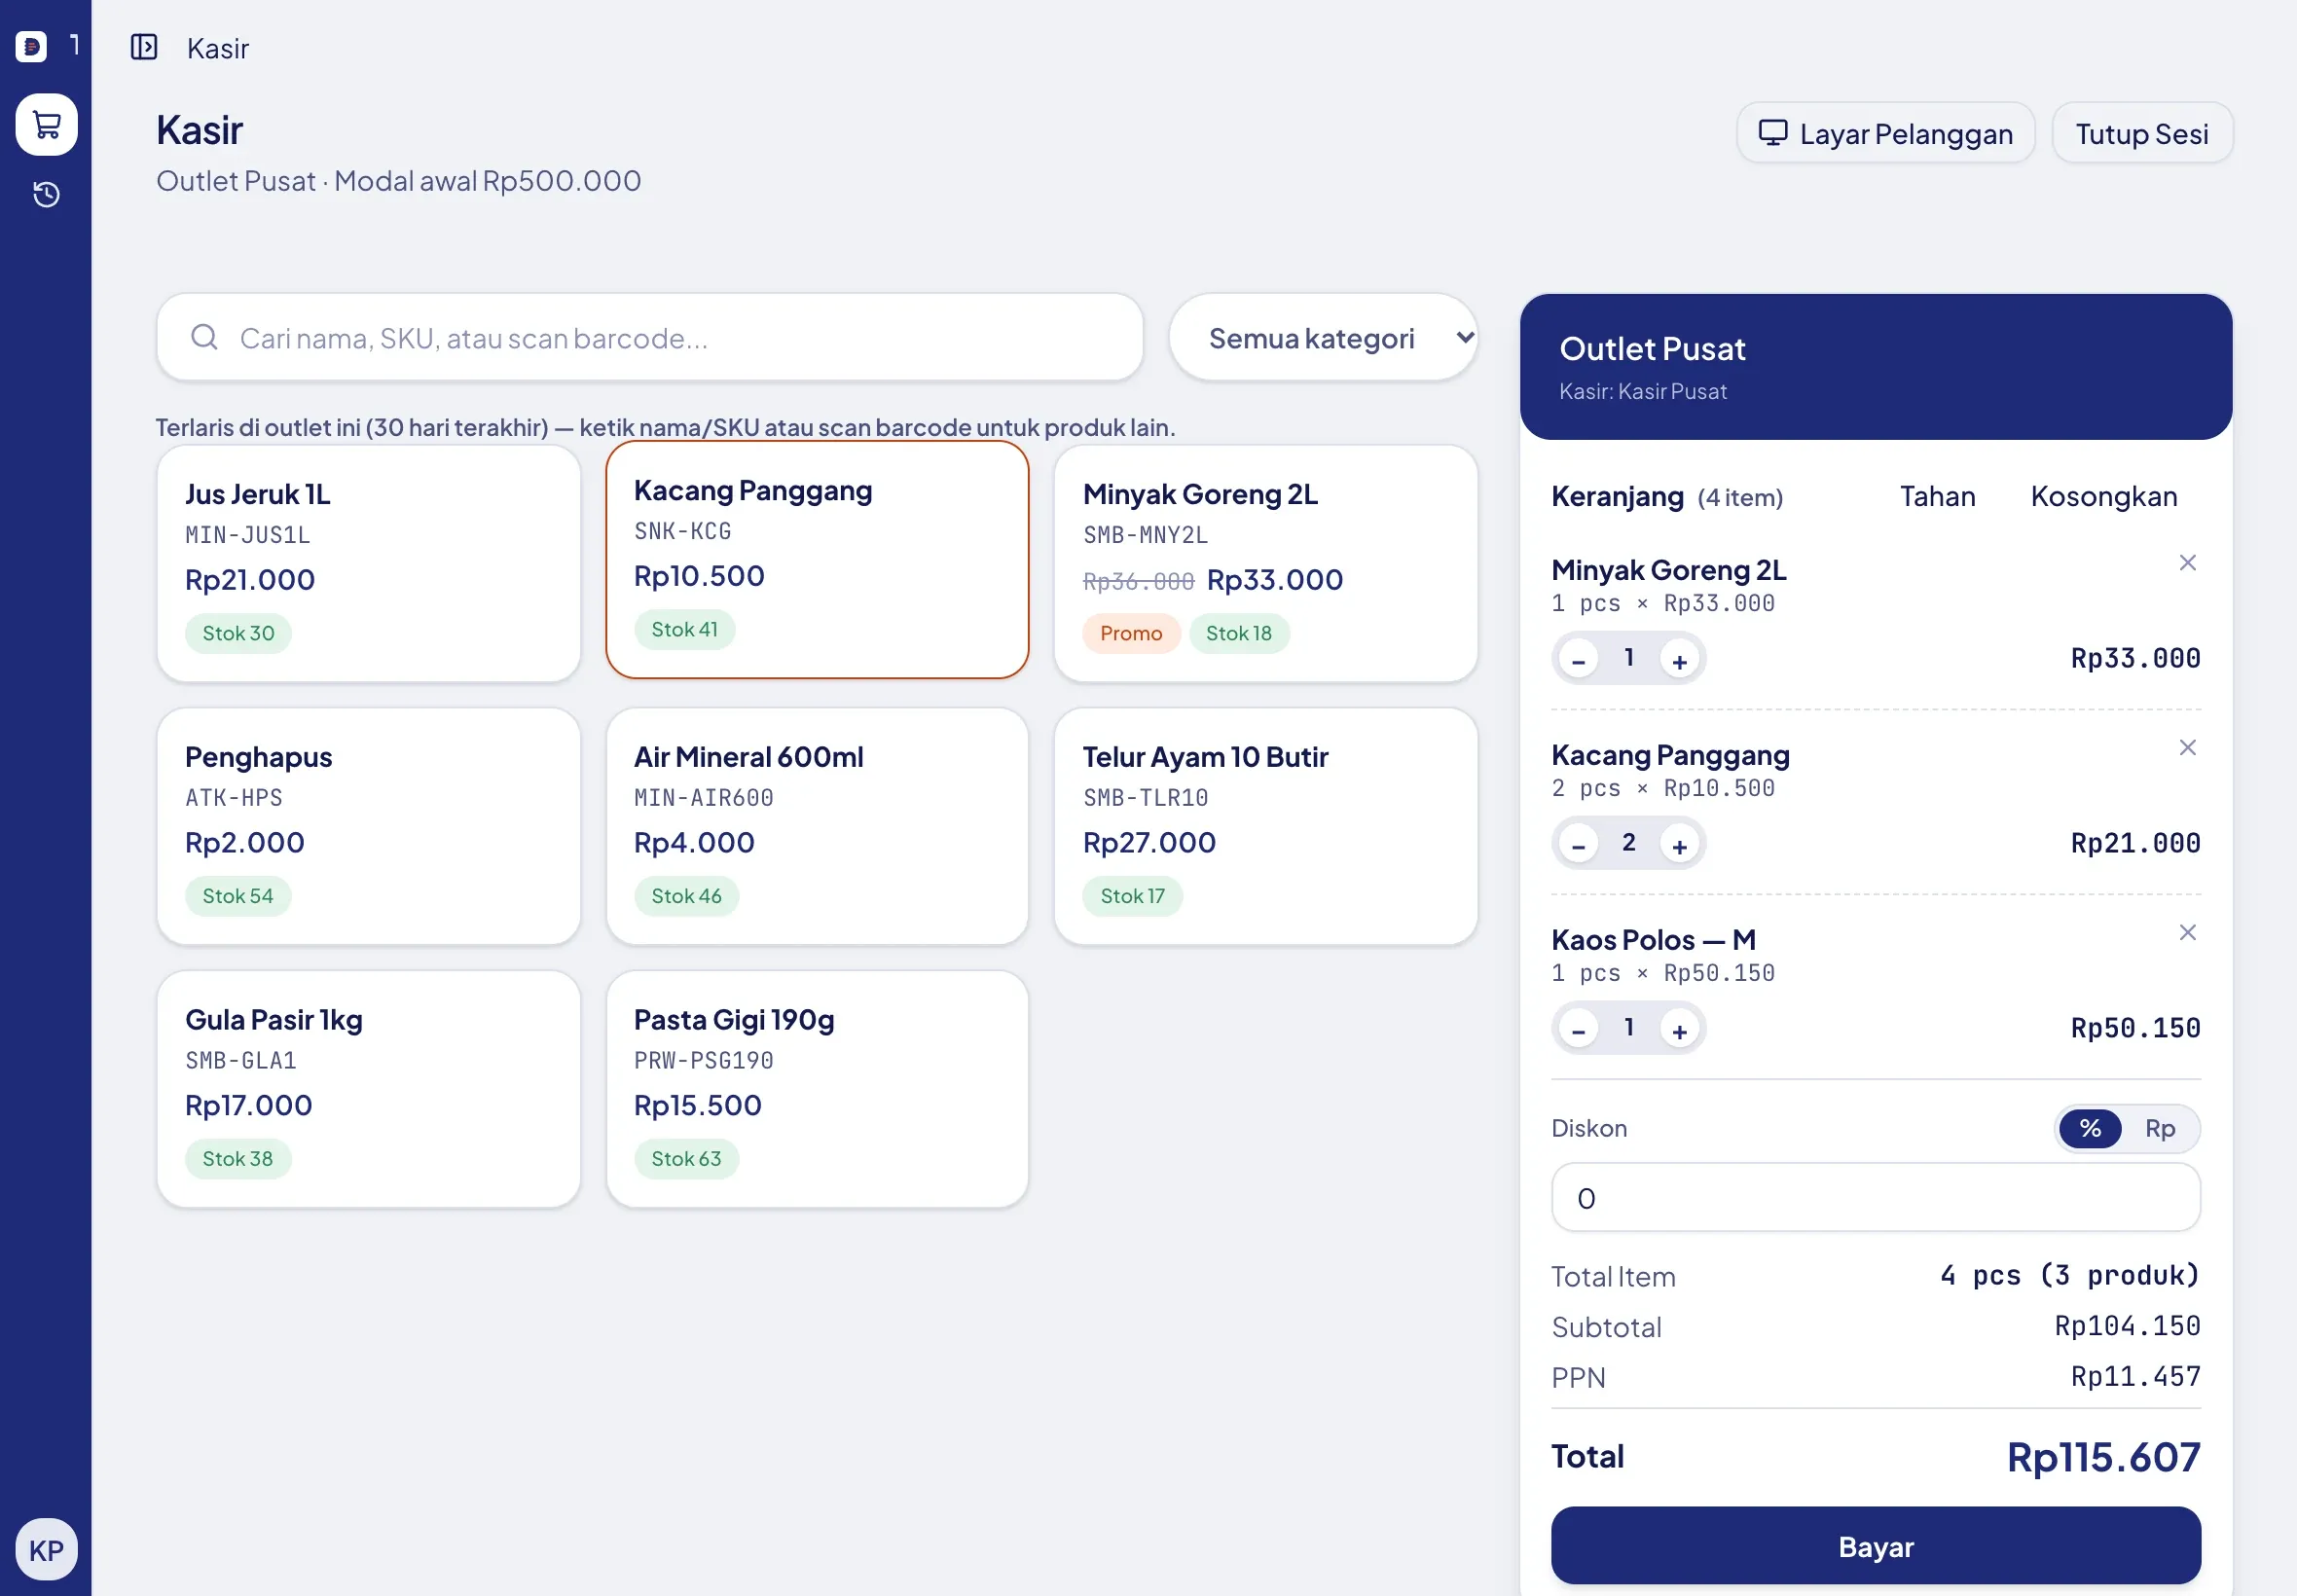The height and width of the screenshot is (1596, 2297).
Task: Click the Diskon value input
Action: tap(1875, 1197)
